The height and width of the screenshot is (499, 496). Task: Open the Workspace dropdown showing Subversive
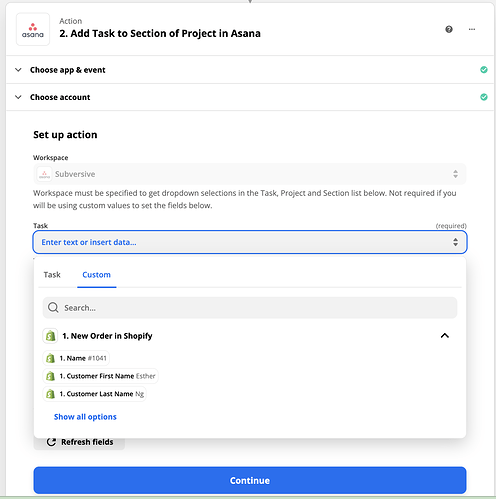[250, 174]
